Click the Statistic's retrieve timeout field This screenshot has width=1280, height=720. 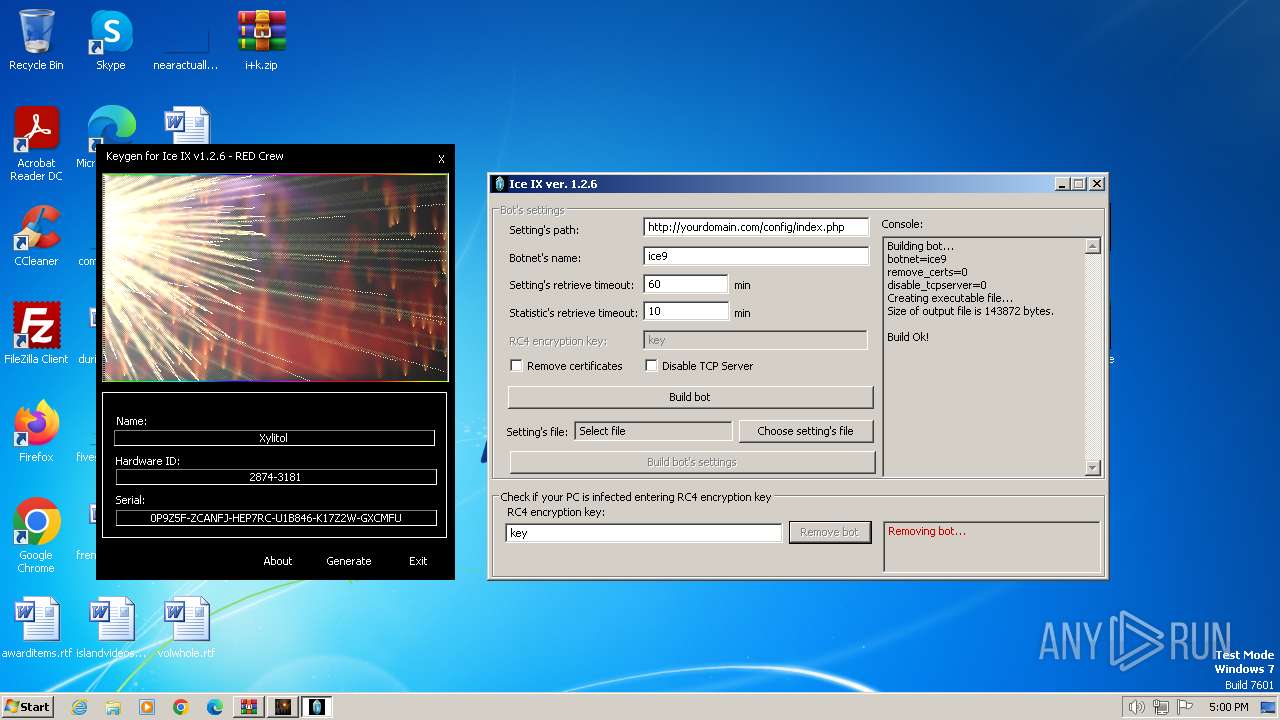(686, 312)
